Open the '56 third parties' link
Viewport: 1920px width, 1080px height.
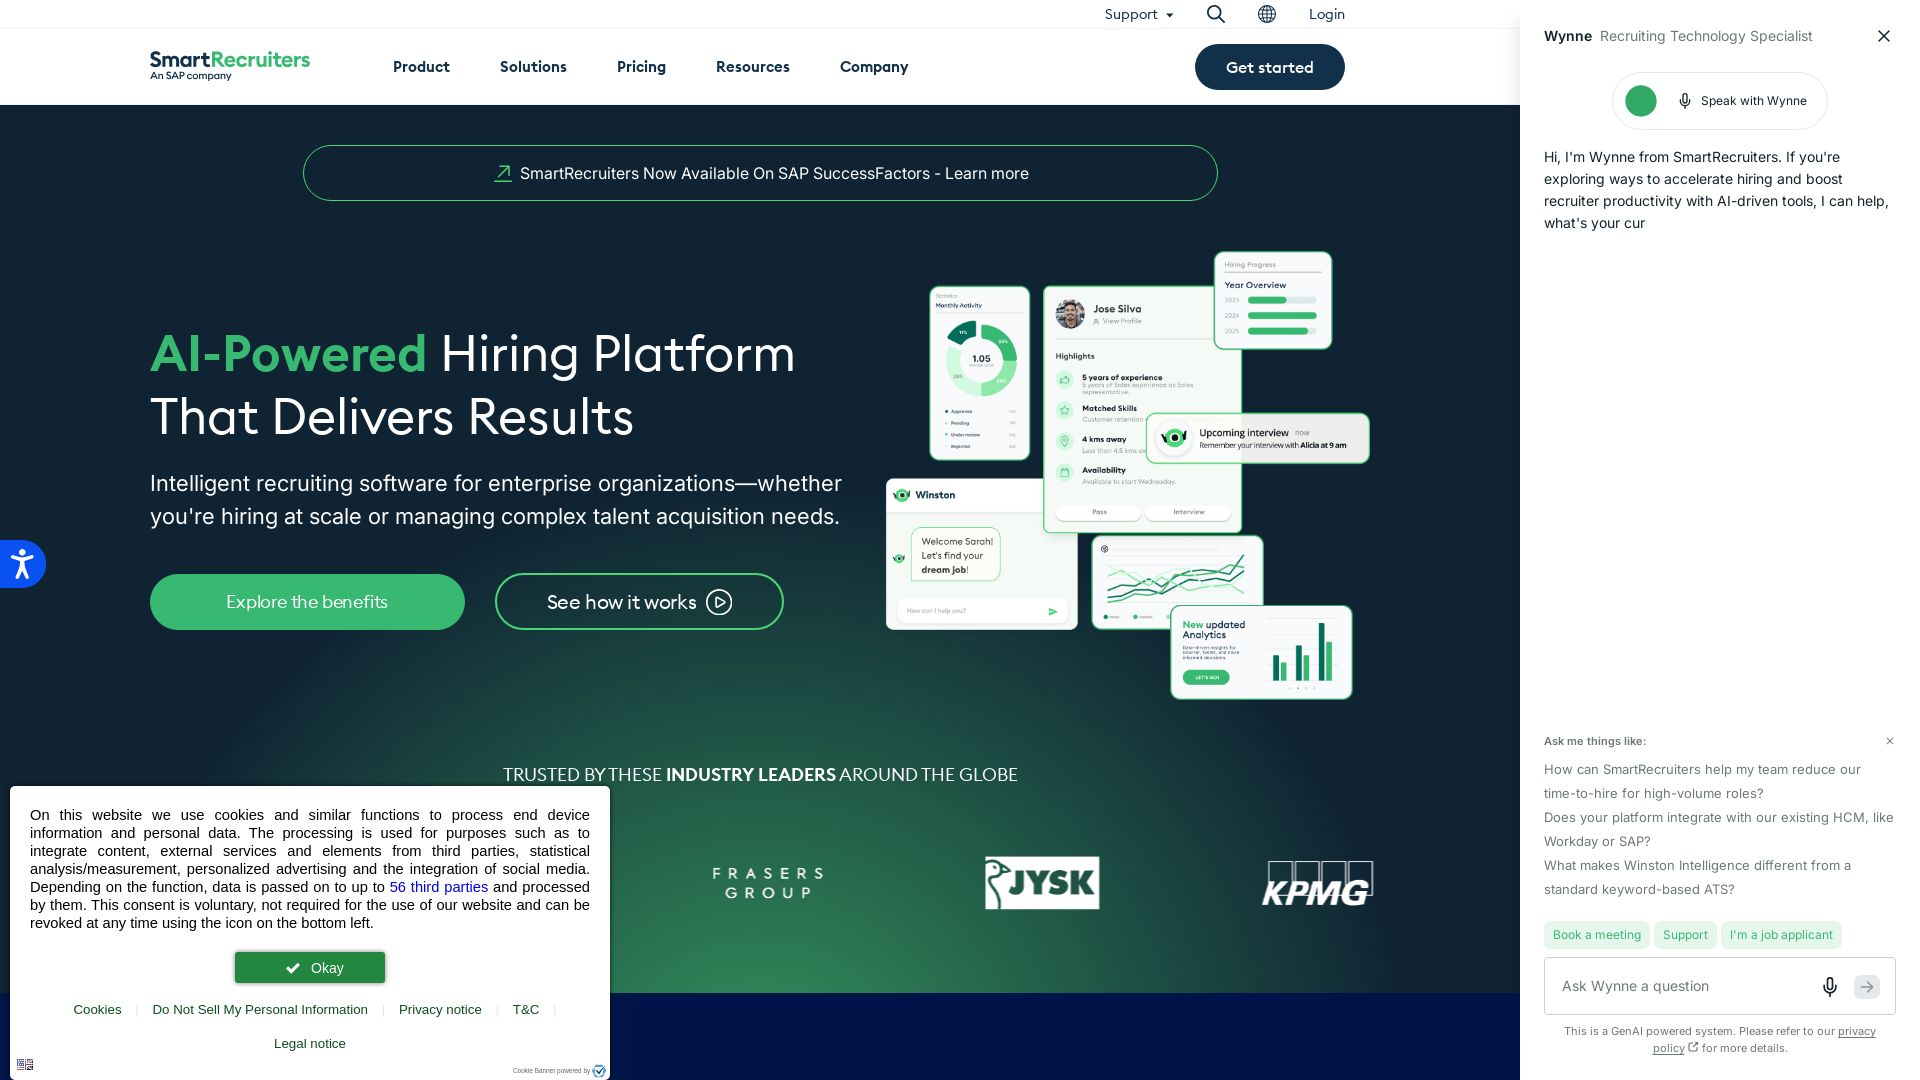(439, 887)
